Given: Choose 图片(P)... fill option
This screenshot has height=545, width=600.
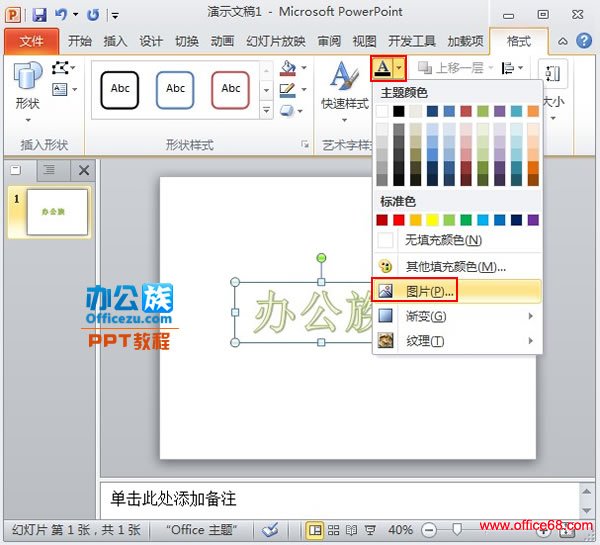Looking at the screenshot, I should pyautogui.click(x=457, y=291).
